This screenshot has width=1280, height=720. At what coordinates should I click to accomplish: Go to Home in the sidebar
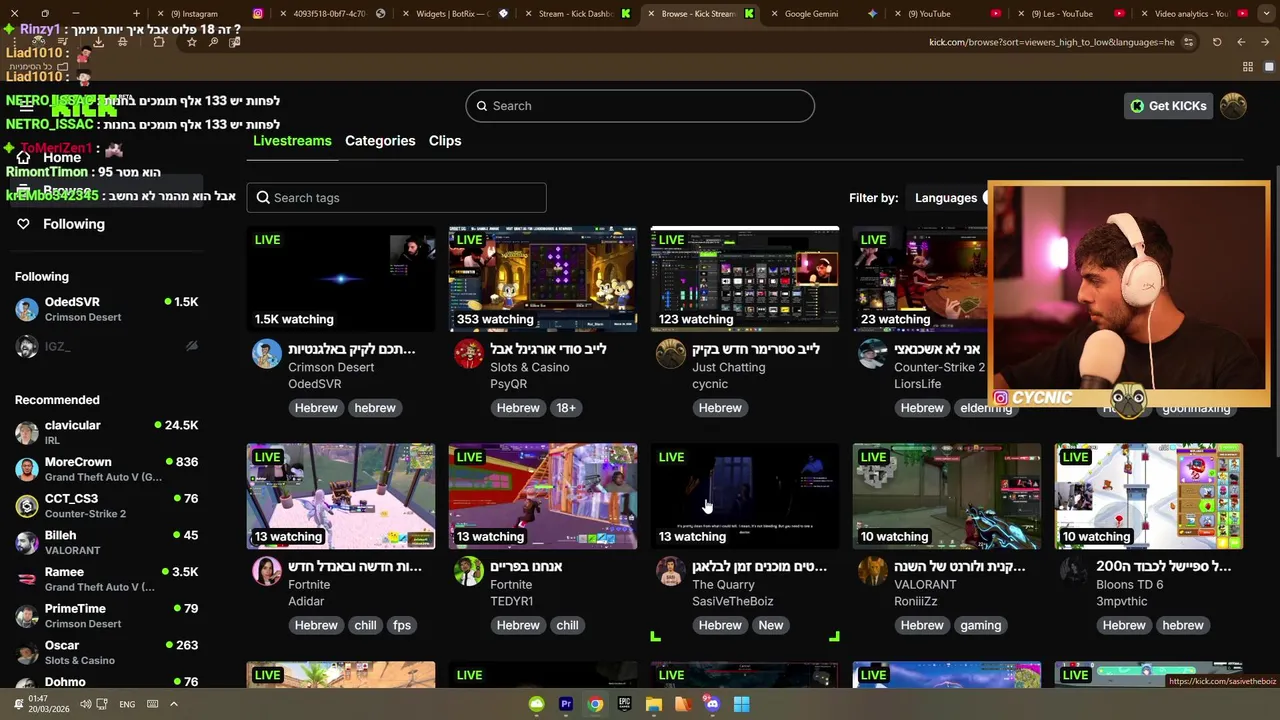(62, 158)
